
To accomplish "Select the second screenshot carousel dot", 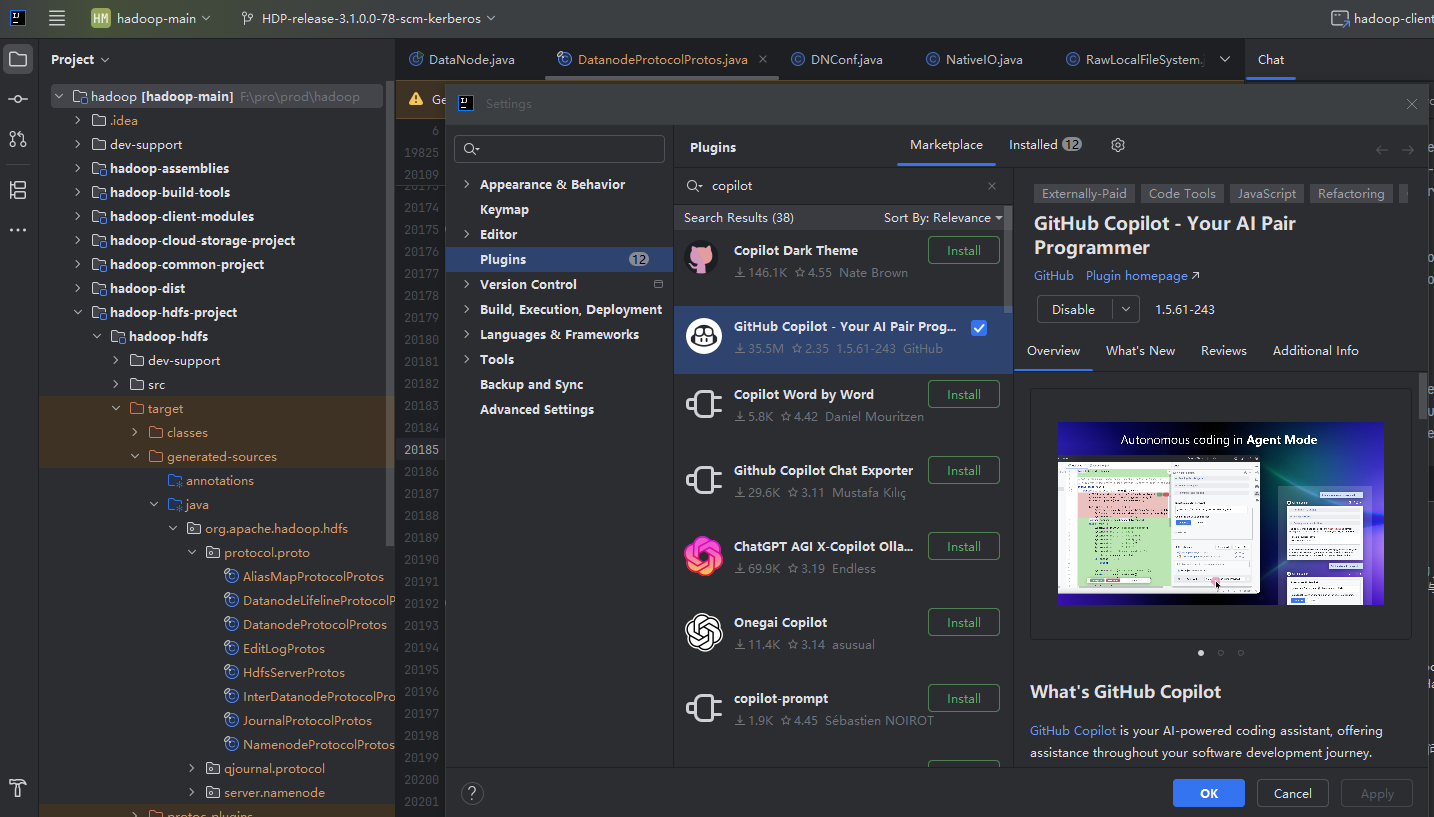I will (x=1221, y=653).
